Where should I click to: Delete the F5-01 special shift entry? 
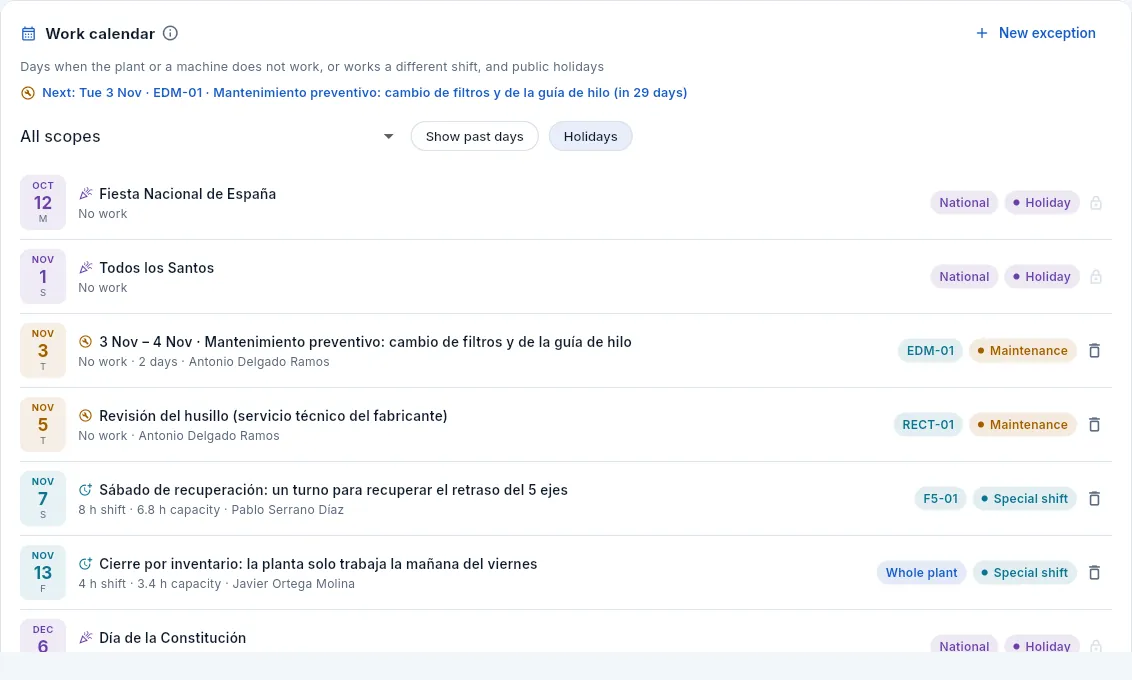click(x=1094, y=499)
